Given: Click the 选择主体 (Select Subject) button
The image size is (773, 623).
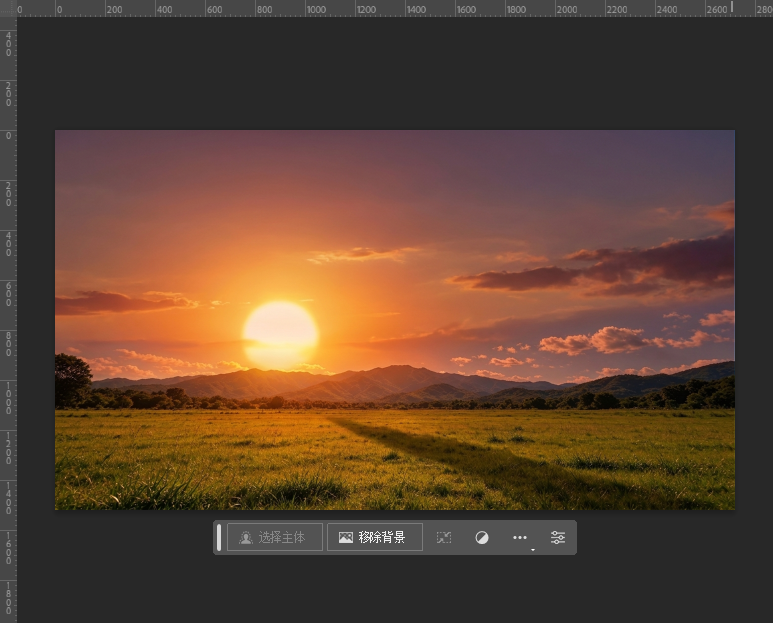Looking at the screenshot, I should pyautogui.click(x=275, y=537).
